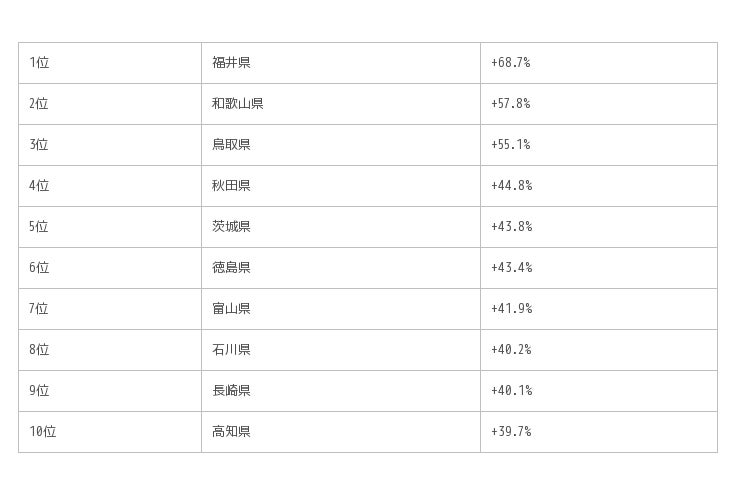
Task: Click the 富山県 cell
Action: tap(231, 309)
